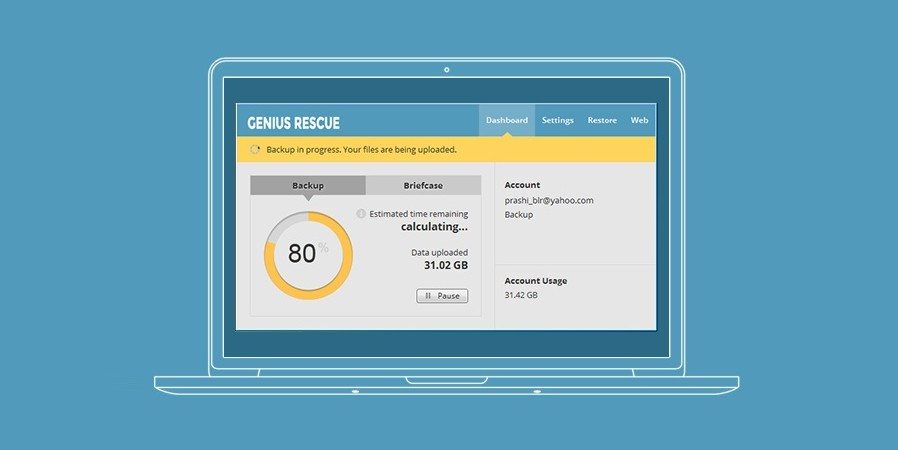Switch to the Settings tab
This screenshot has width=898, height=450.
pyautogui.click(x=558, y=121)
